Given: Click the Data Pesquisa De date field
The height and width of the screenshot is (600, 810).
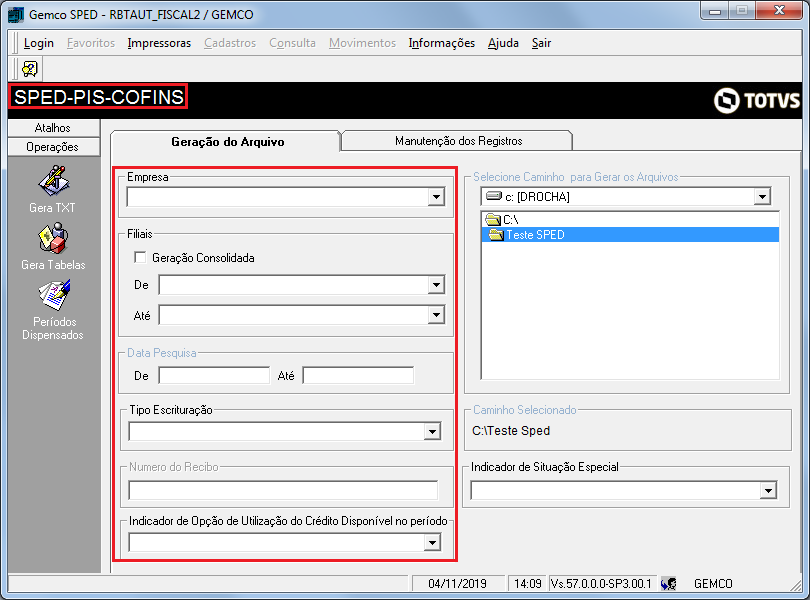Looking at the screenshot, I should [x=214, y=375].
